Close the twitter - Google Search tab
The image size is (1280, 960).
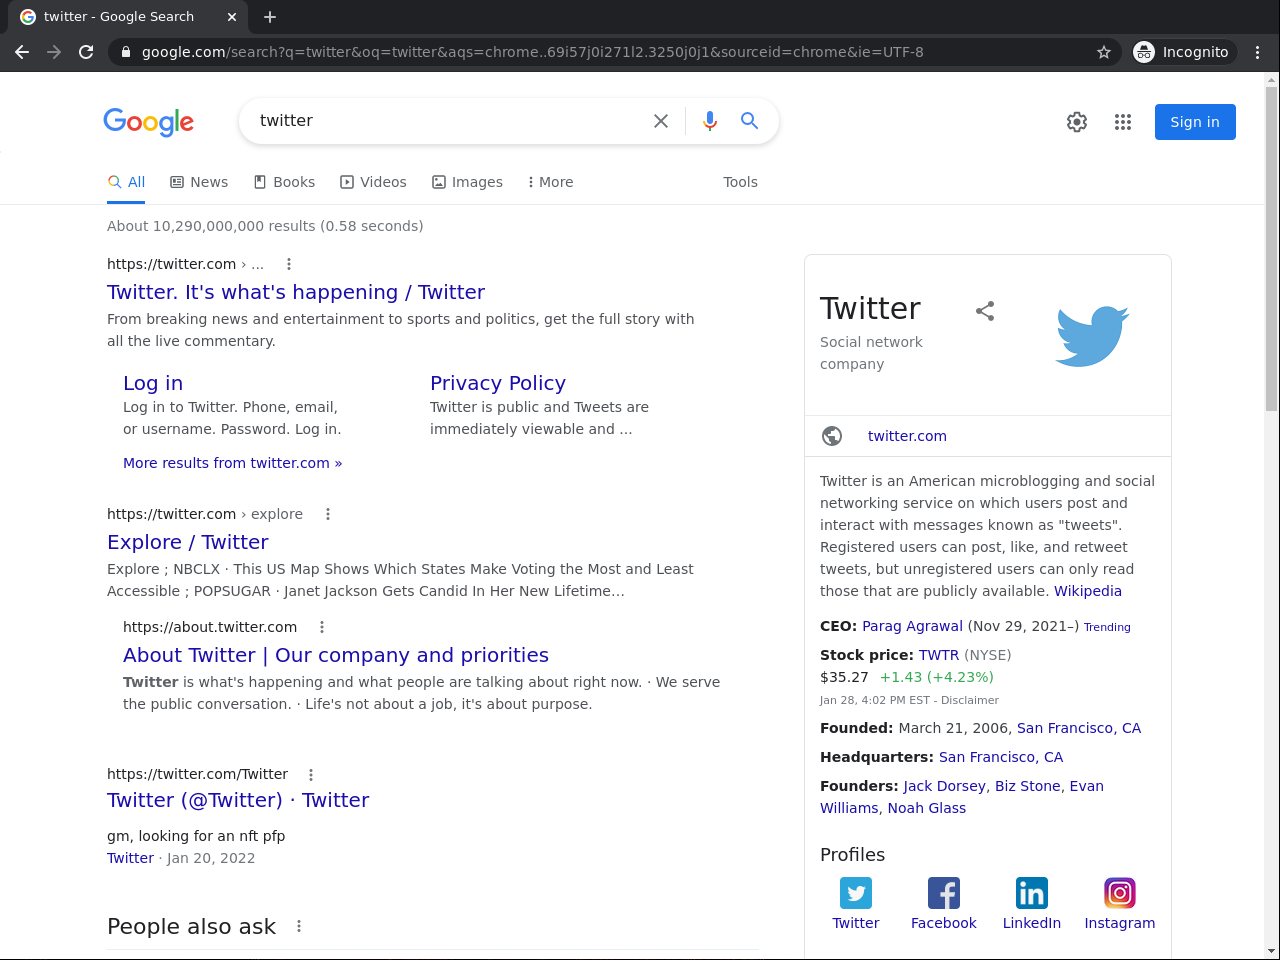click(x=232, y=17)
